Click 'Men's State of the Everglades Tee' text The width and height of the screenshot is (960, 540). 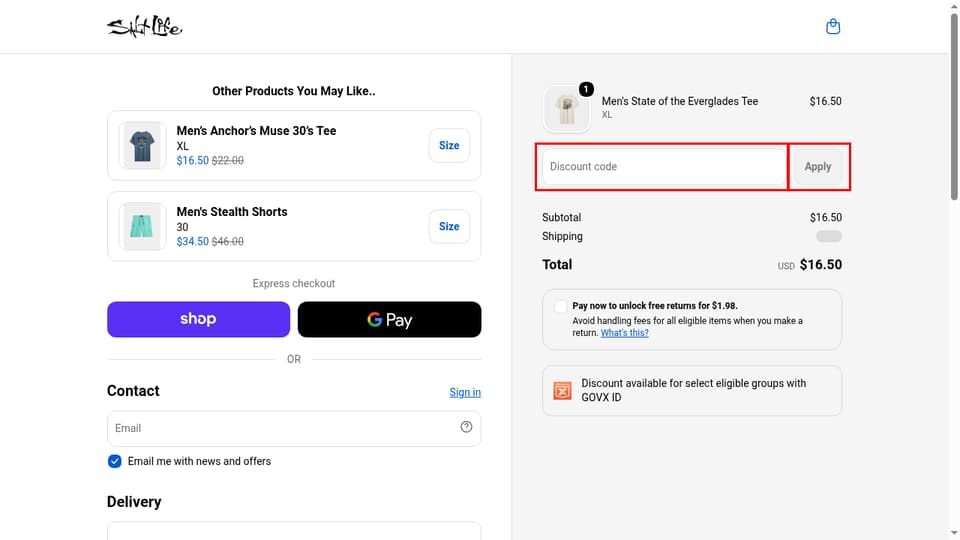coord(680,101)
